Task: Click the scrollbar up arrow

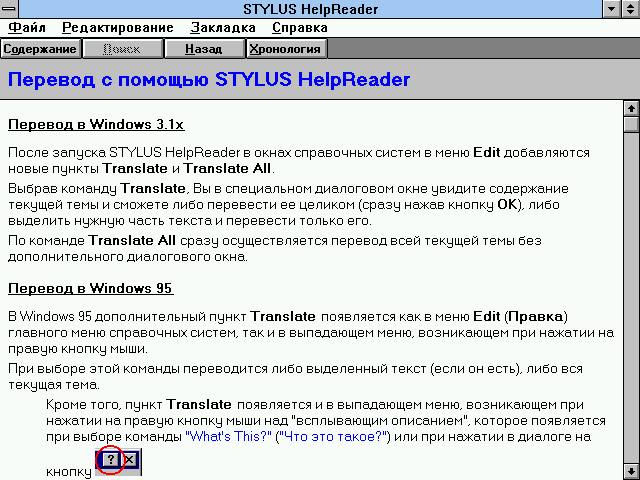Action: click(x=631, y=109)
